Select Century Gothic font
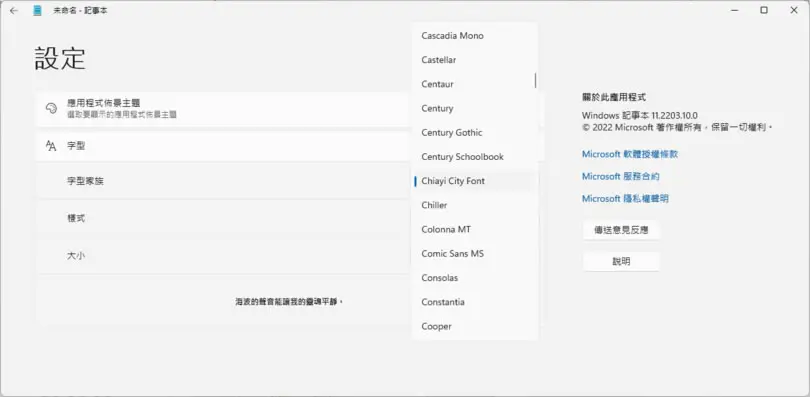 tap(475, 133)
